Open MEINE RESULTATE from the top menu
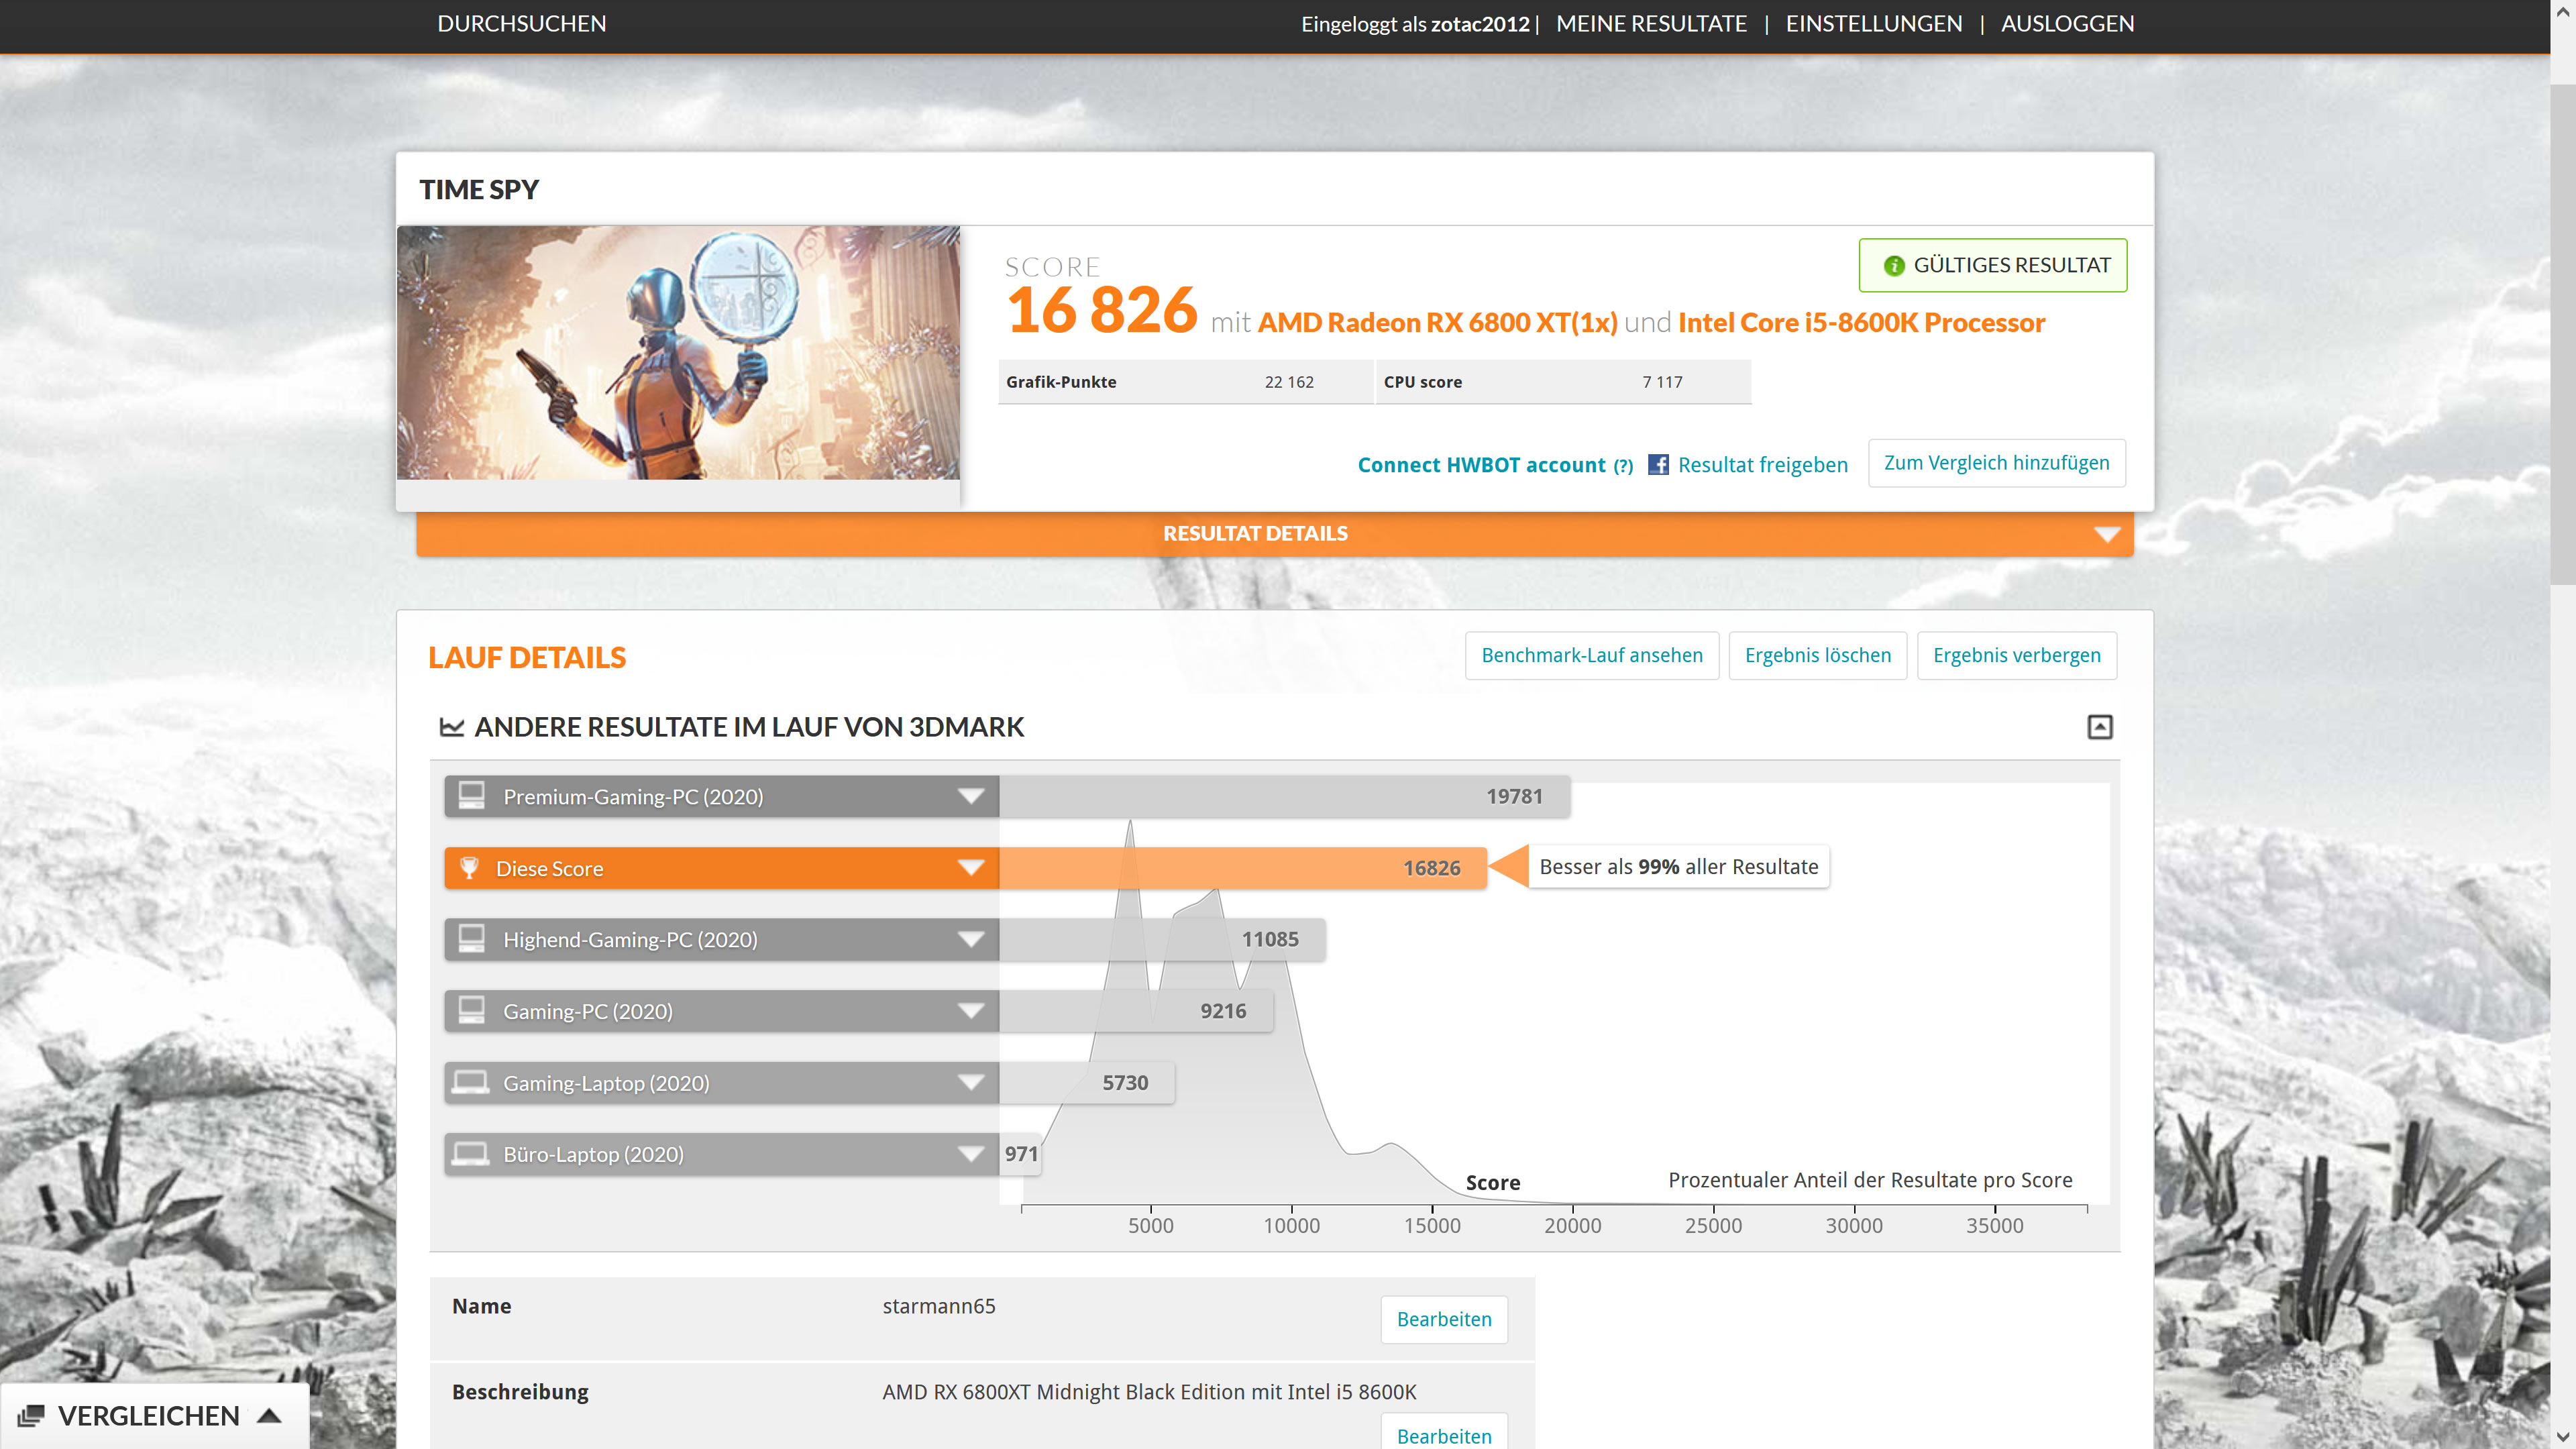Image resolution: width=2576 pixels, height=1449 pixels. pos(1652,23)
